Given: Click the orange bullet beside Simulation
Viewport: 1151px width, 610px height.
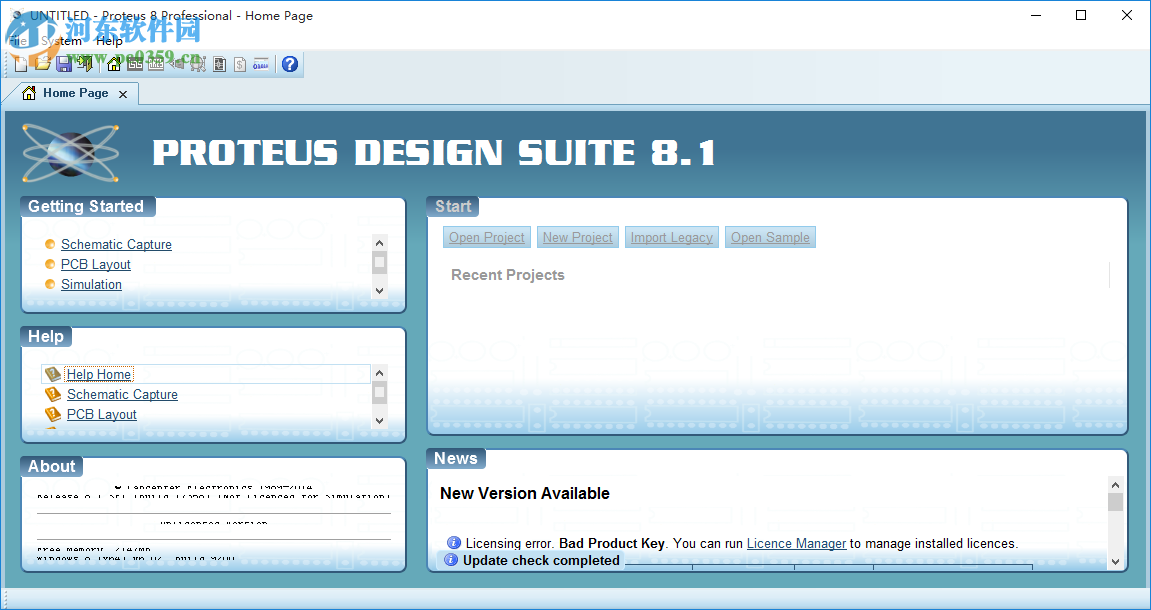Looking at the screenshot, I should point(50,284).
